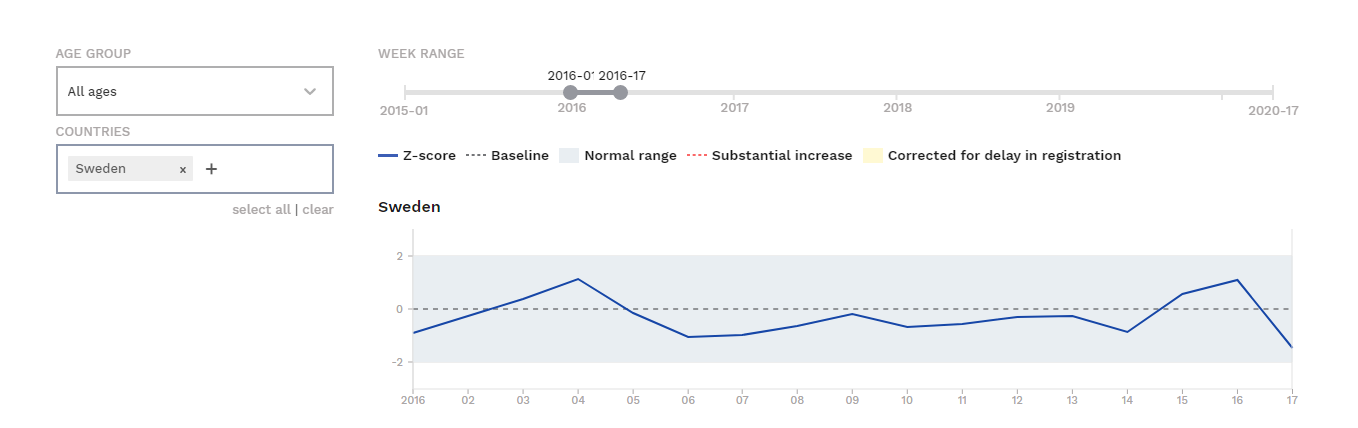Click the Sweden country tag
This screenshot has width=1358, height=428.
pyautogui.click(x=101, y=169)
